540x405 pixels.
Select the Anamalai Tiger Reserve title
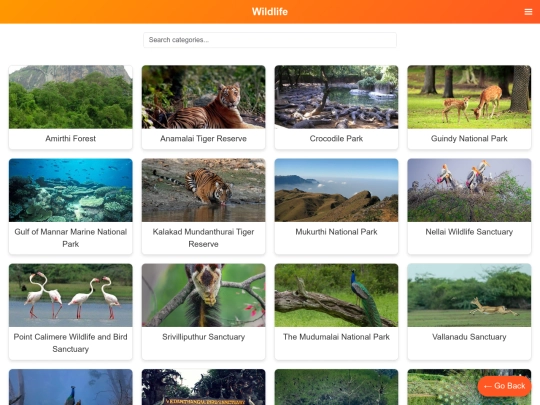pyautogui.click(x=204, y=138)
